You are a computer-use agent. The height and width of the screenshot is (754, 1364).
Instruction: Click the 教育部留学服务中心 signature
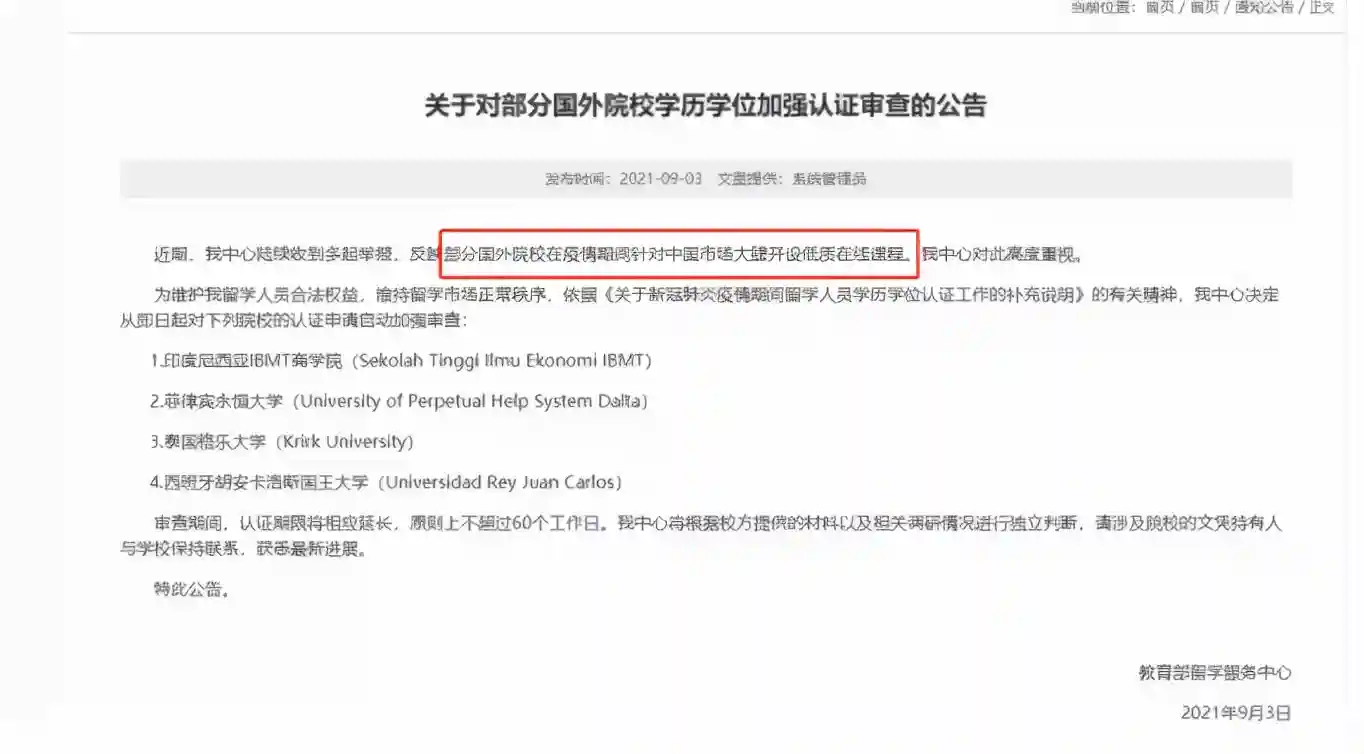pos(1214,673)
